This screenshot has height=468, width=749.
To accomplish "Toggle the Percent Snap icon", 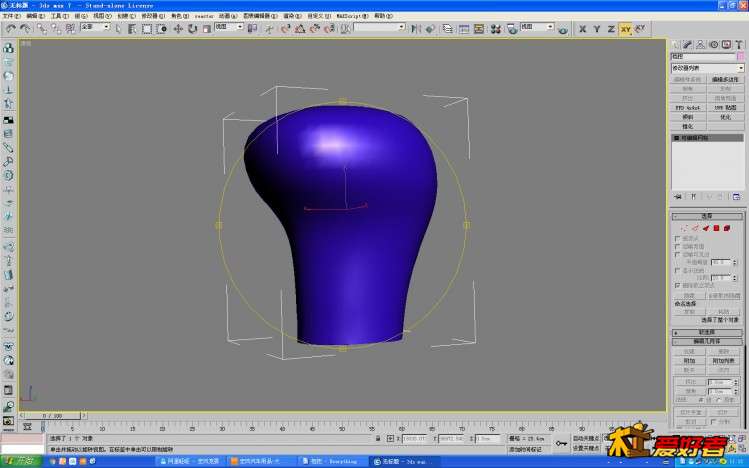I will tap(315, 29).
